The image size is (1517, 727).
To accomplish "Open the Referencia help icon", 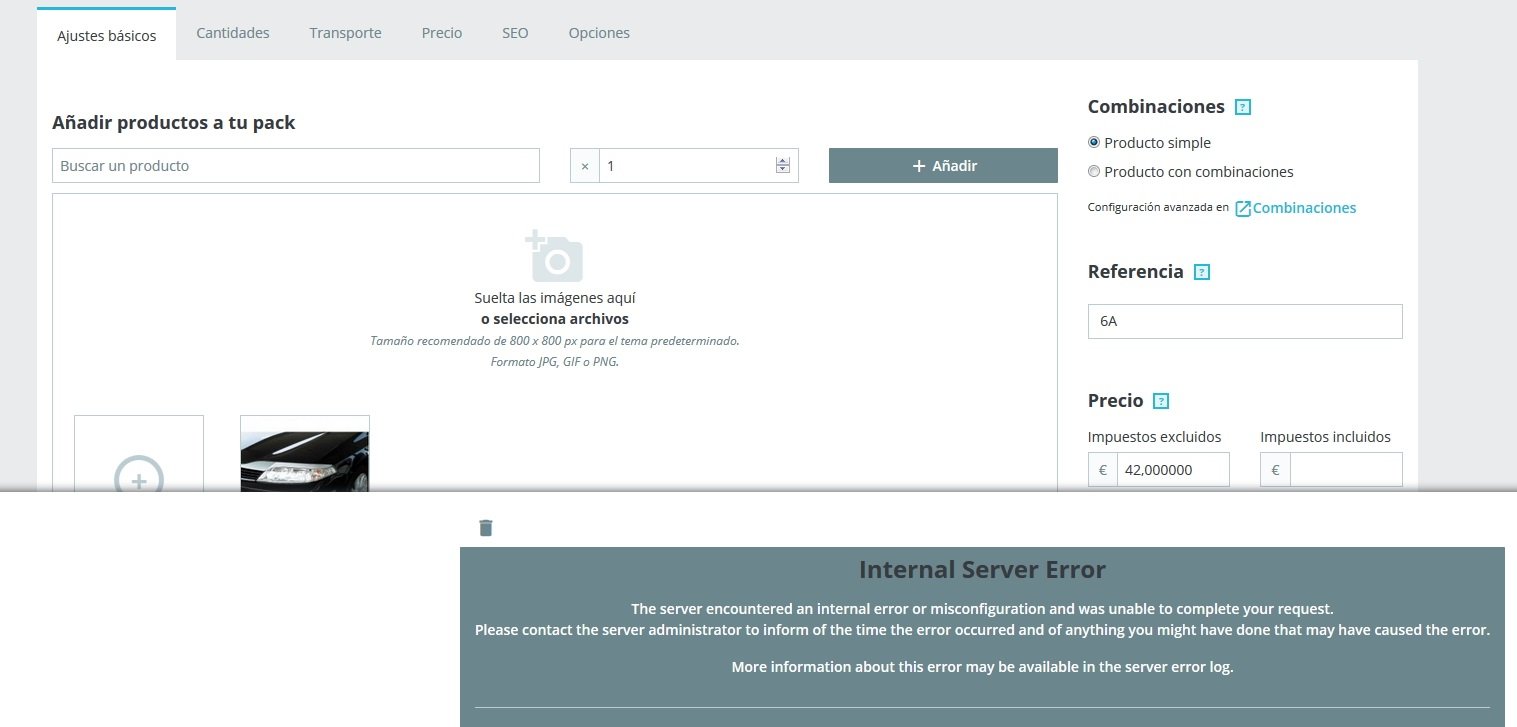I will [1202, 272].
